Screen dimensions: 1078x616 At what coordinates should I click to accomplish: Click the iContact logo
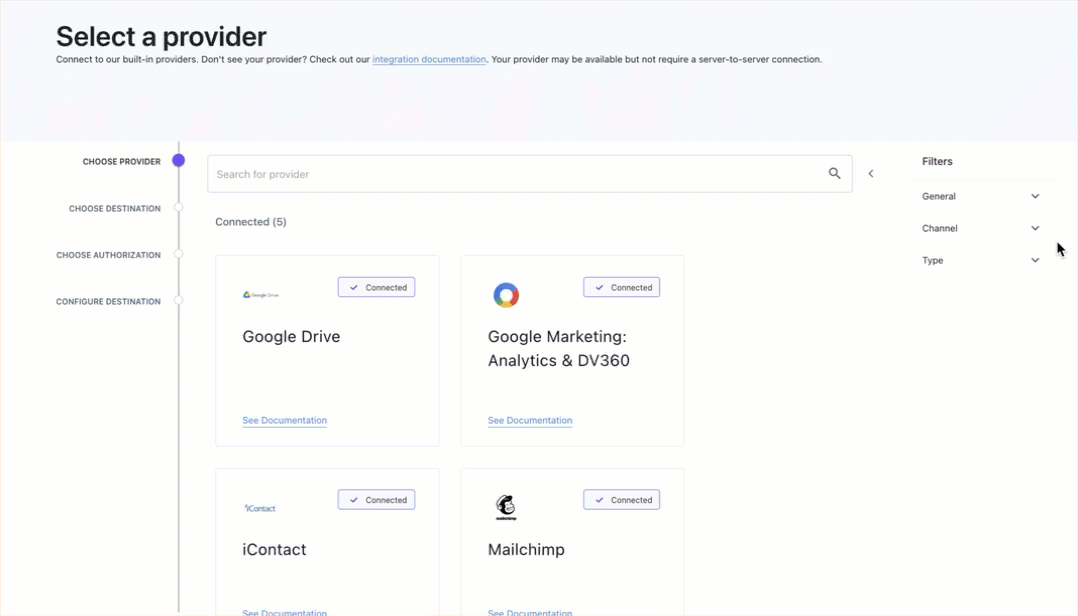260,508
